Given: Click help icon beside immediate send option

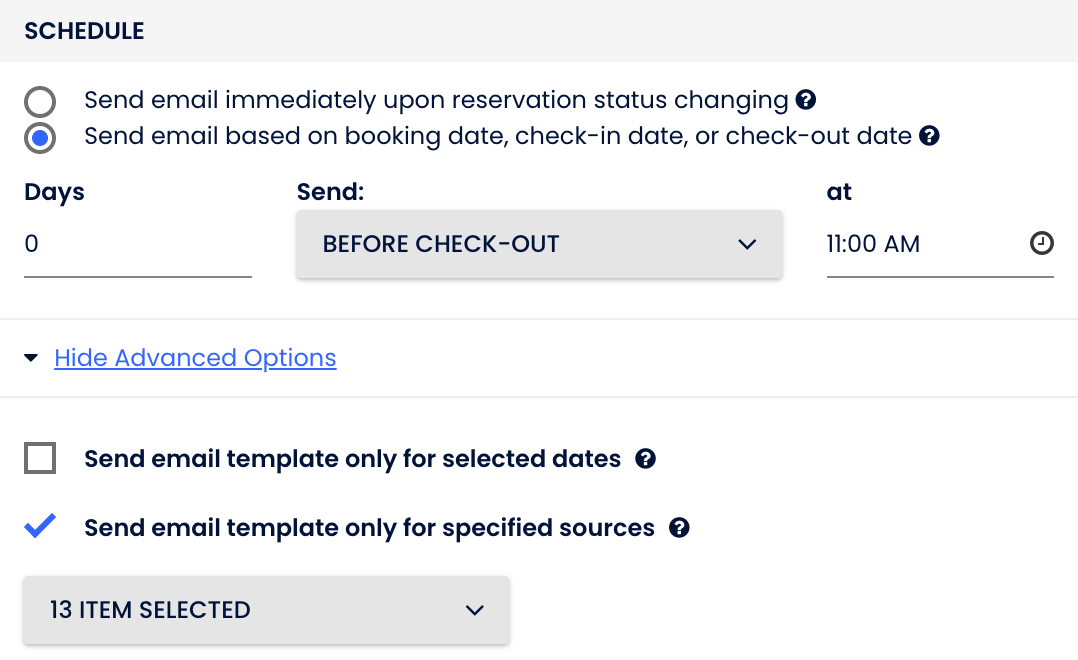Looking at the screenshot, I should tap(806, 100).
